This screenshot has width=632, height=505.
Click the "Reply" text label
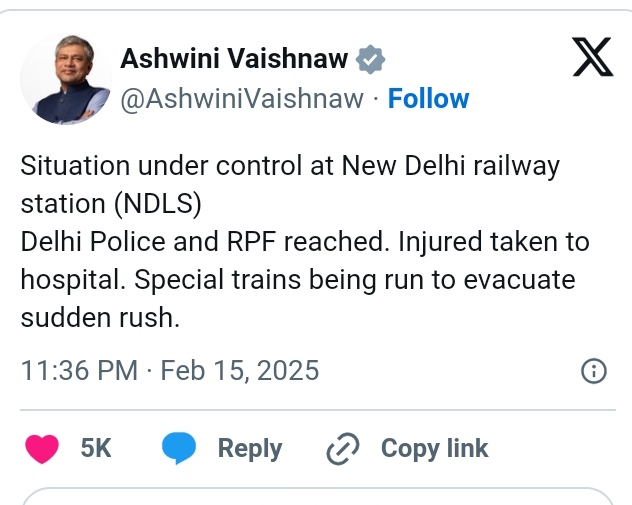tap(250, 448)
